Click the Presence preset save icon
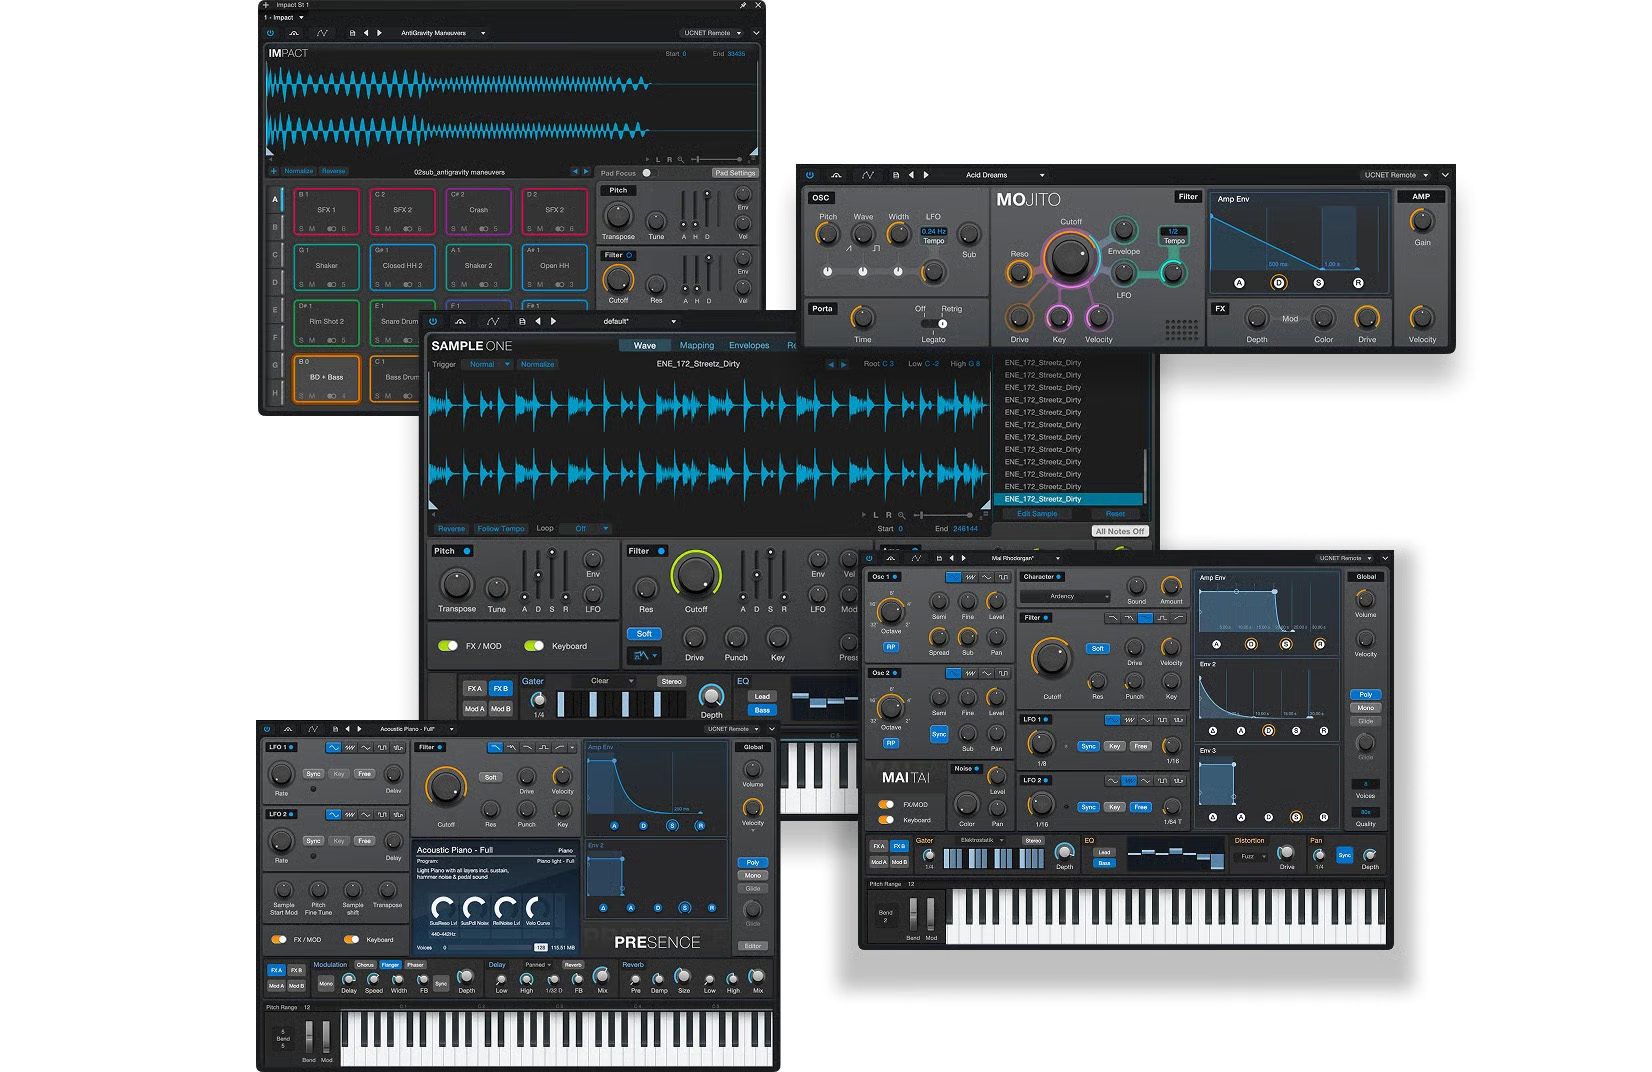Image resolution: width=1652 pixels, height=1072 pixels. click(x=335, y=729)
